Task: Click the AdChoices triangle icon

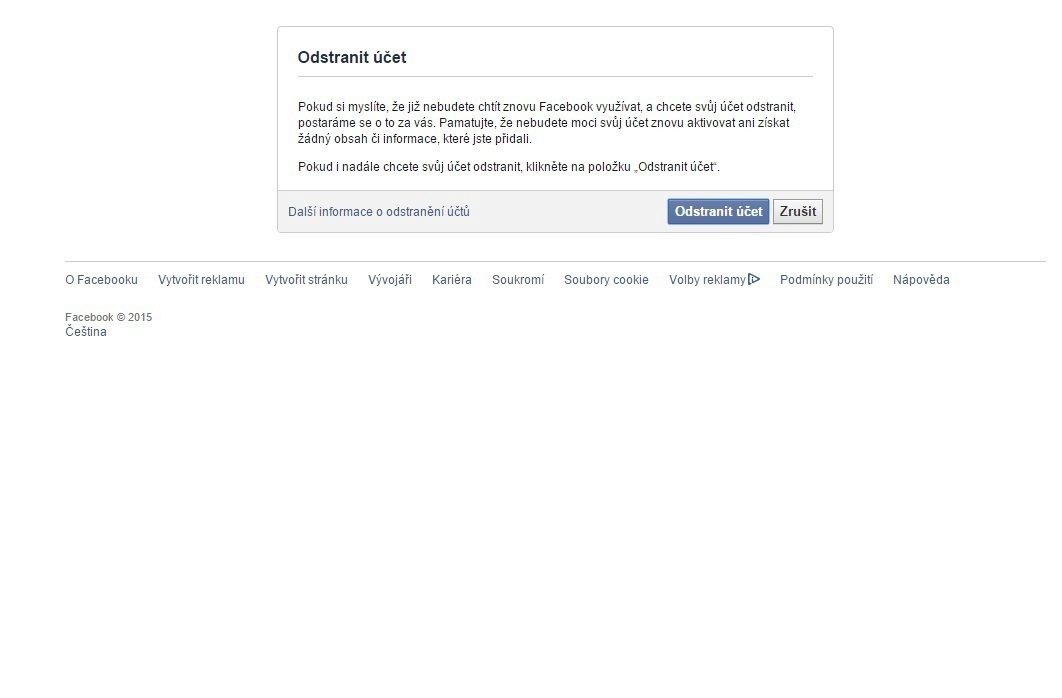Action: click(x=754, y=279)
